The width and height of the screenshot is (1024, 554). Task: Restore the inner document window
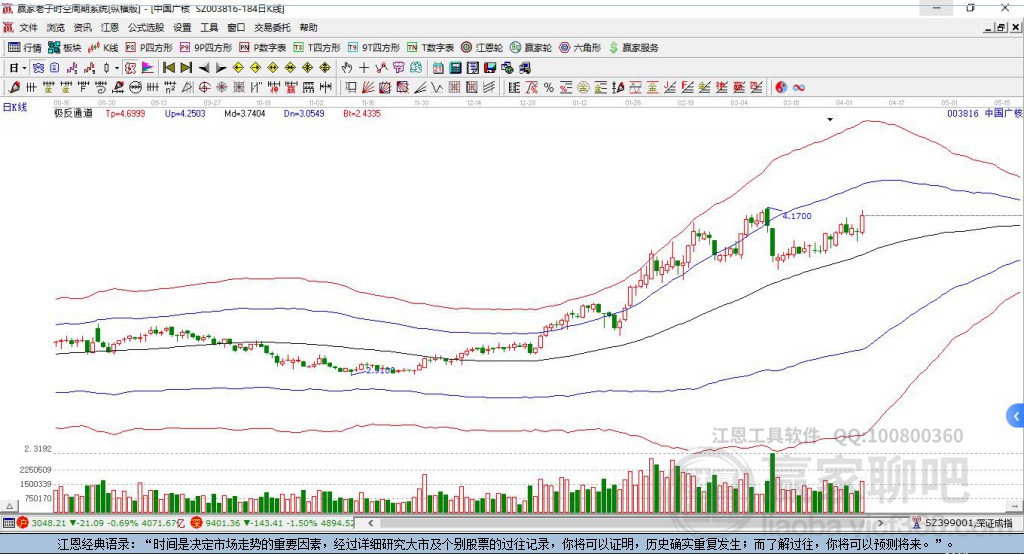coord(1001,27)
